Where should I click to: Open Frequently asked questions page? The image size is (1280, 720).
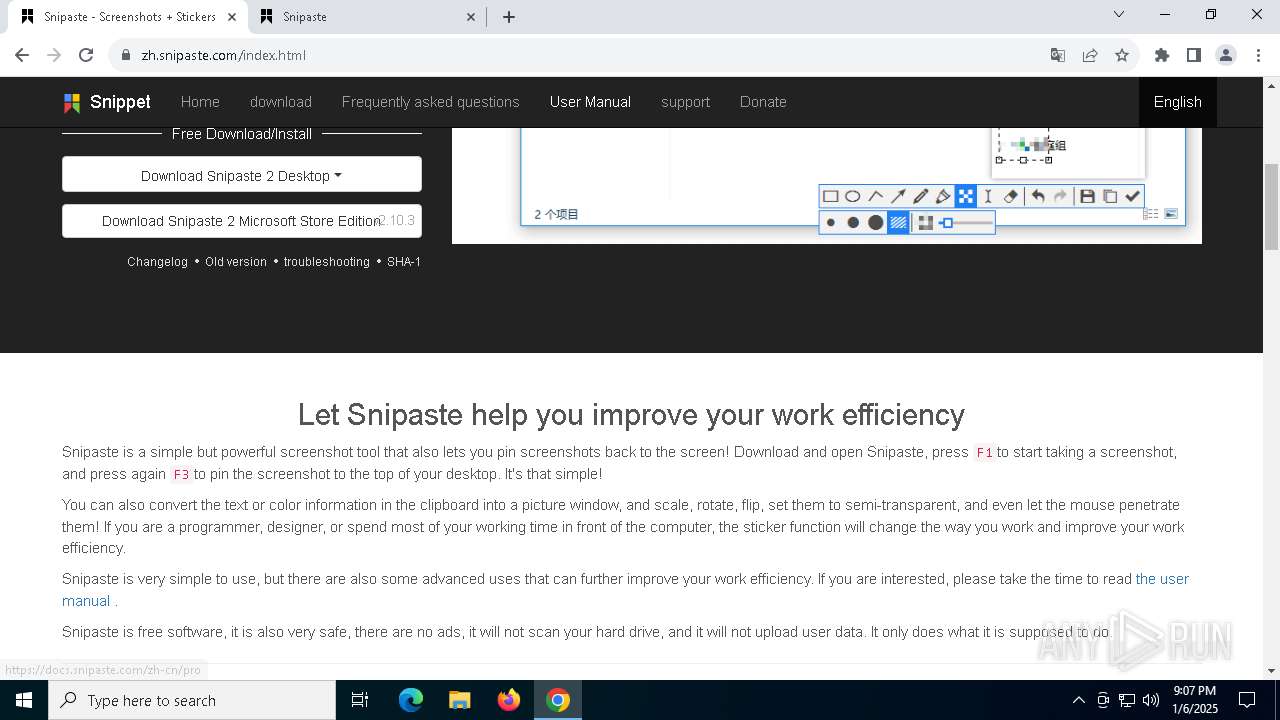(431, 102)
